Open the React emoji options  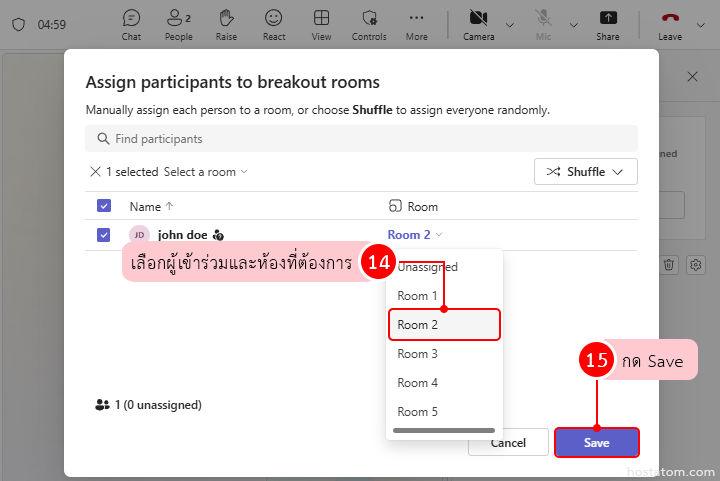274,23
